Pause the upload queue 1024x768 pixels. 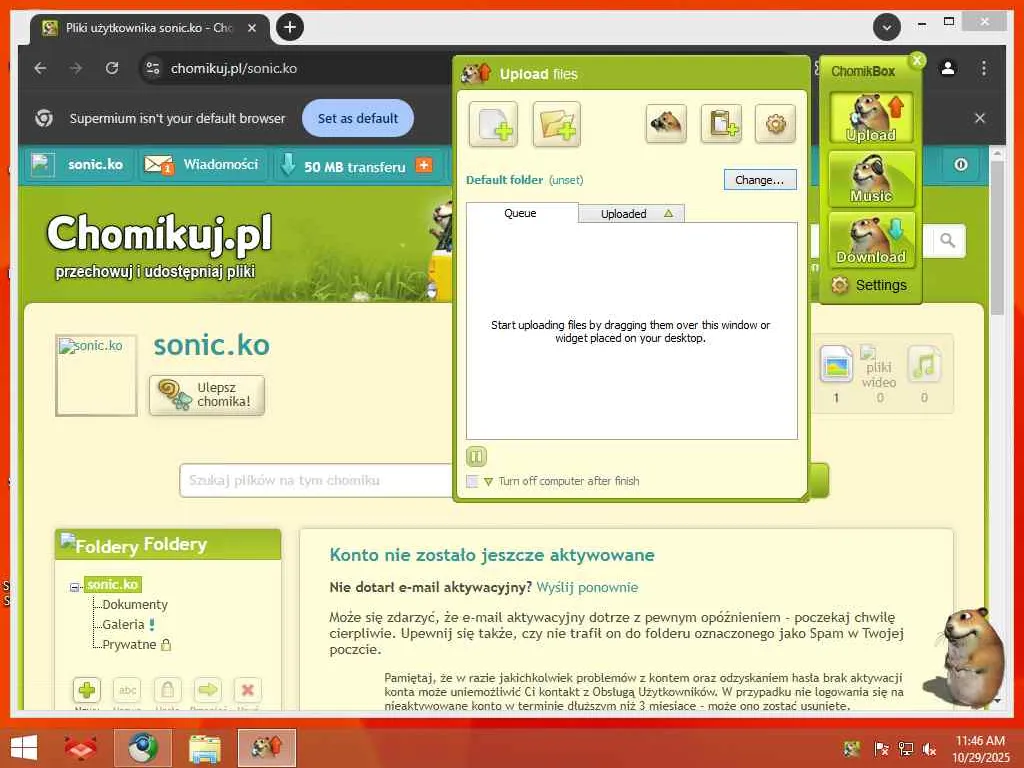(x=476, y=456)
